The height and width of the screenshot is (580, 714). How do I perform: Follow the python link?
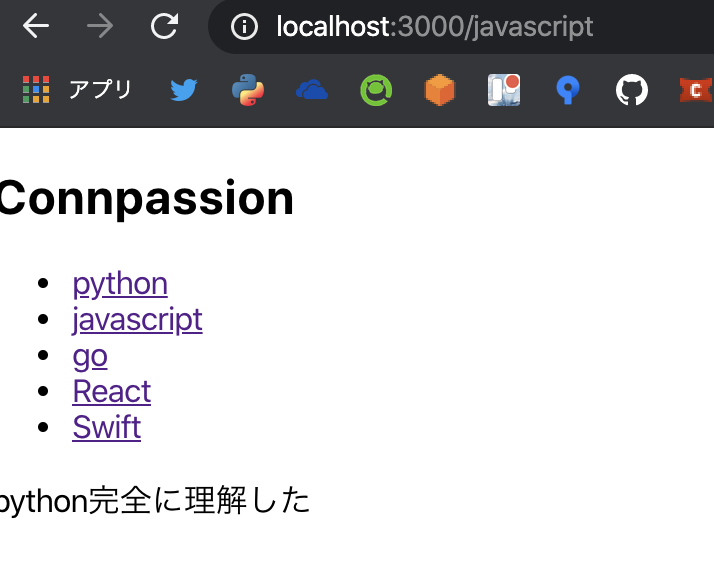120,285
